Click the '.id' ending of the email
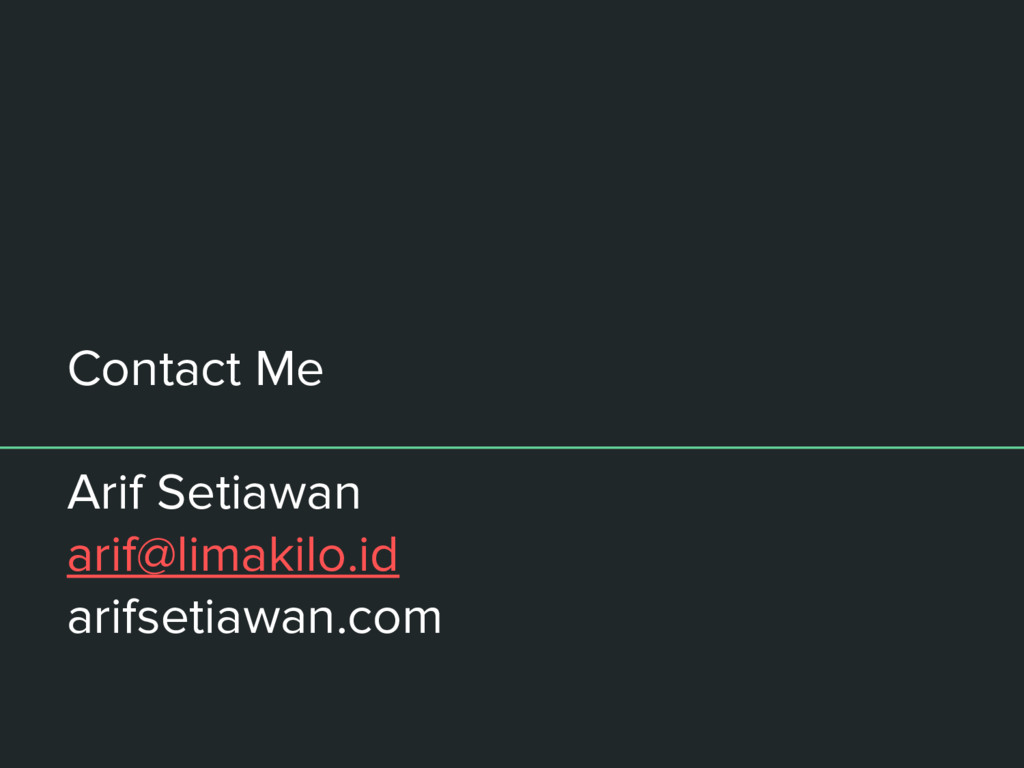 [375, 555]
